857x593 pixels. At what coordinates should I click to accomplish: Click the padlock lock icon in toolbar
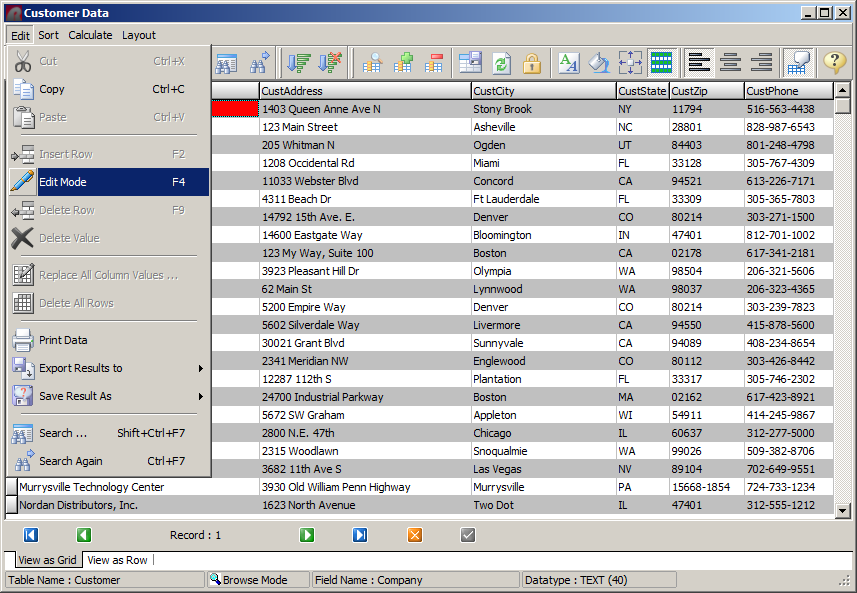click(532, 63)
